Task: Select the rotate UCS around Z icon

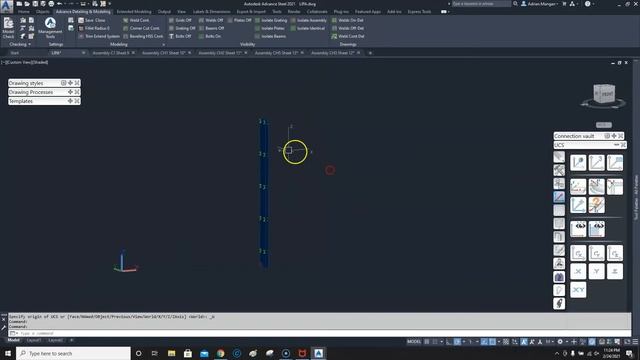Action: [615, 253]
